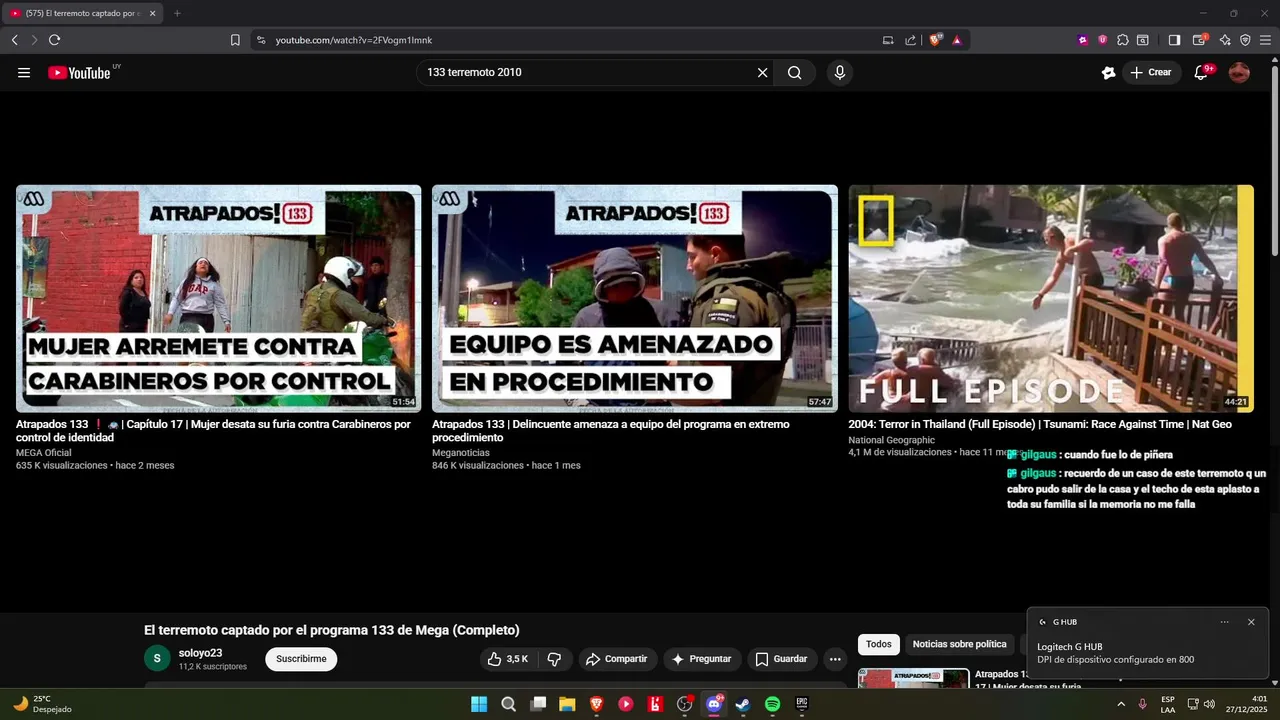Open Delincuente amenaza a equipo title
This screenshot has width=1280, height=720.
[x=611, y=431]
